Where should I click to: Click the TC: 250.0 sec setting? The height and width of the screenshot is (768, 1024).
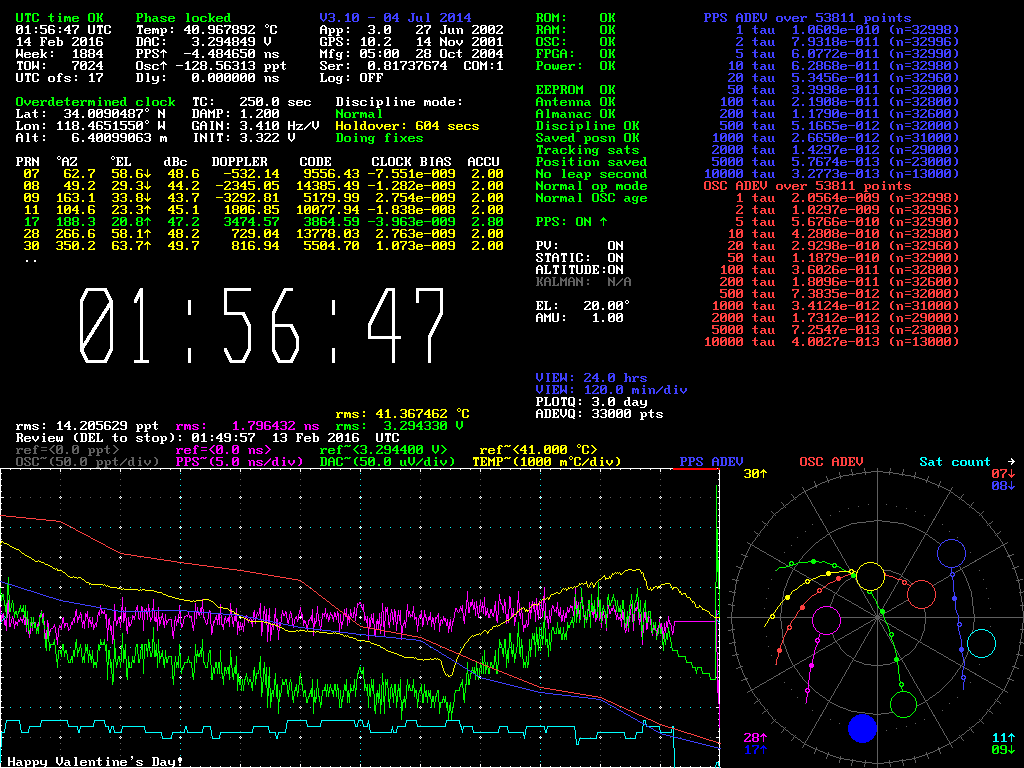coord(251,102)
